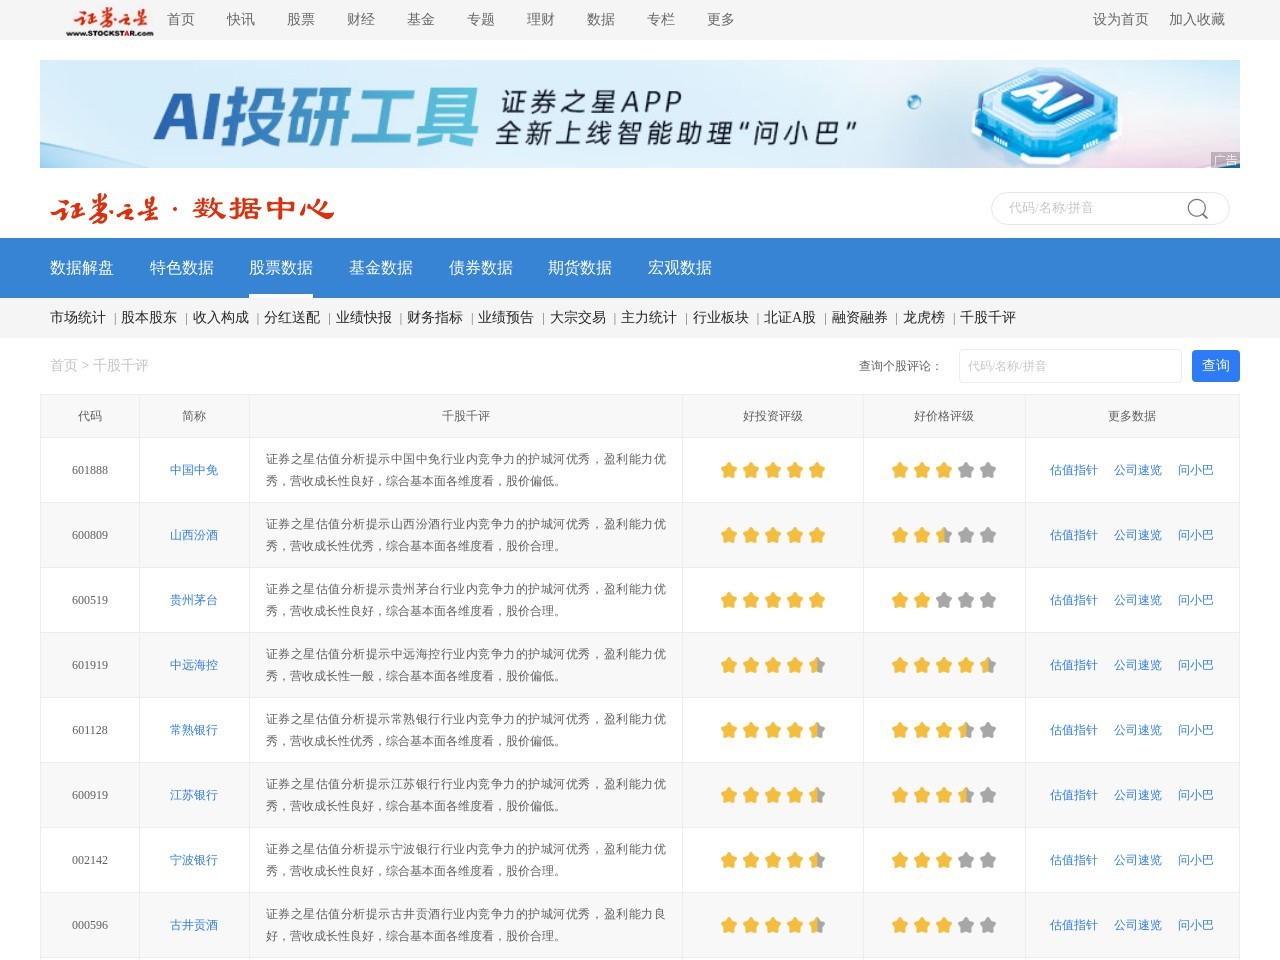
Task: Open the AI投研工具 banner advertisement
Action: (x=640, y=114)
